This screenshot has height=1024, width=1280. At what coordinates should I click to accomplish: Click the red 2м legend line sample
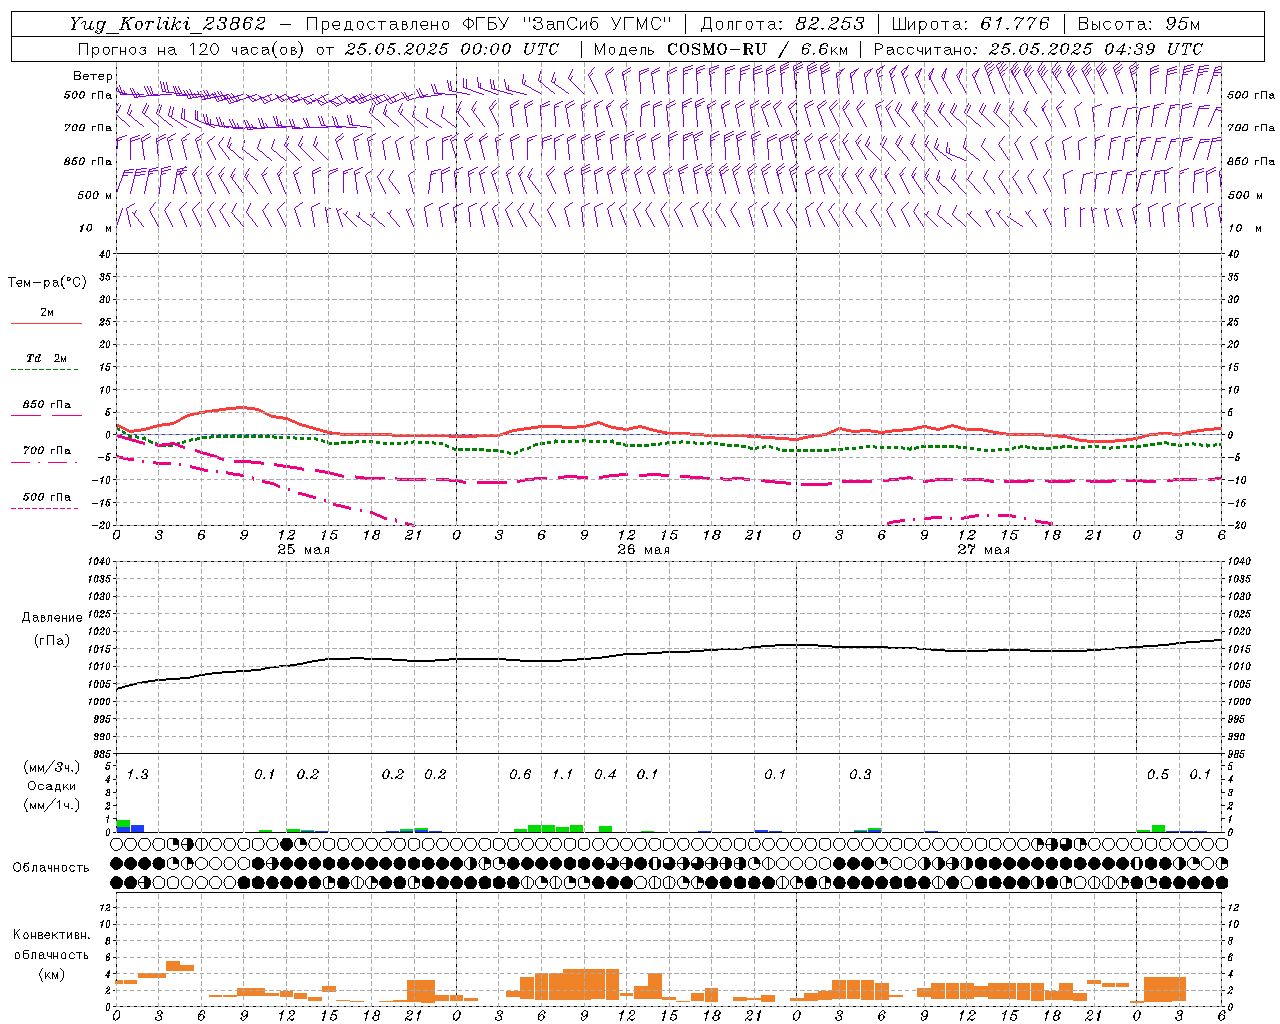(46, 323)
